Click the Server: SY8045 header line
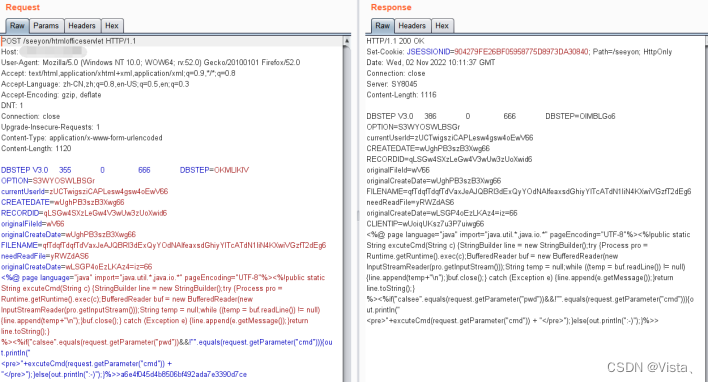The height and width of the screenshot is (383, 708). [392, 84]
